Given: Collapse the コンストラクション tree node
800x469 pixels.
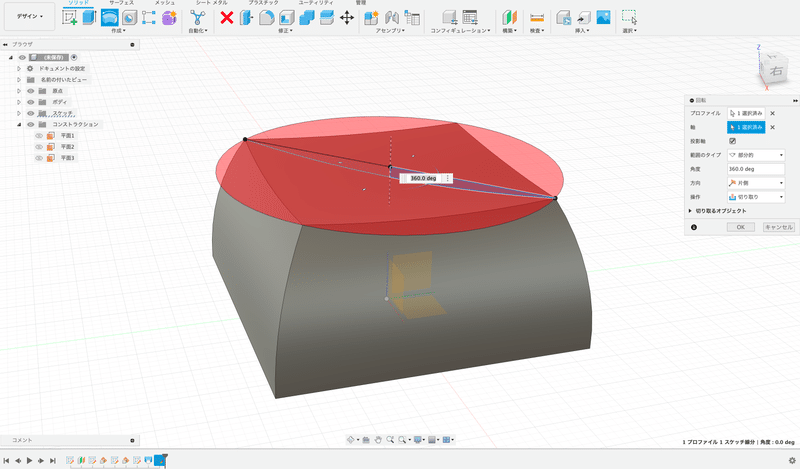Looking at the screenshot, I should tap(19, 125).
